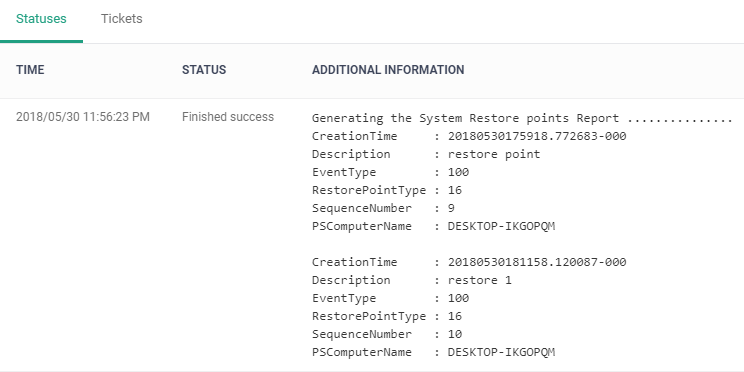Click the Description restore 1 line
The width and height of the screenshot is (744, 372).
(412, 280)
